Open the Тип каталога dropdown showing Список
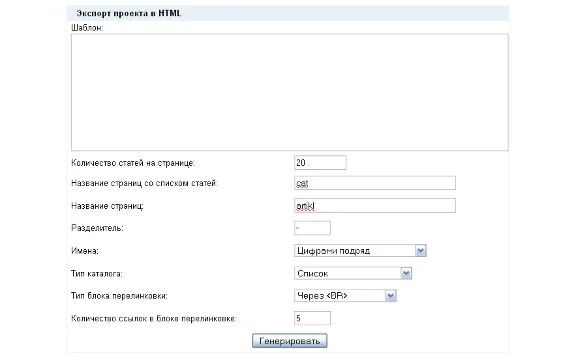This screenshot has width=576, height=363. point(353,273)
